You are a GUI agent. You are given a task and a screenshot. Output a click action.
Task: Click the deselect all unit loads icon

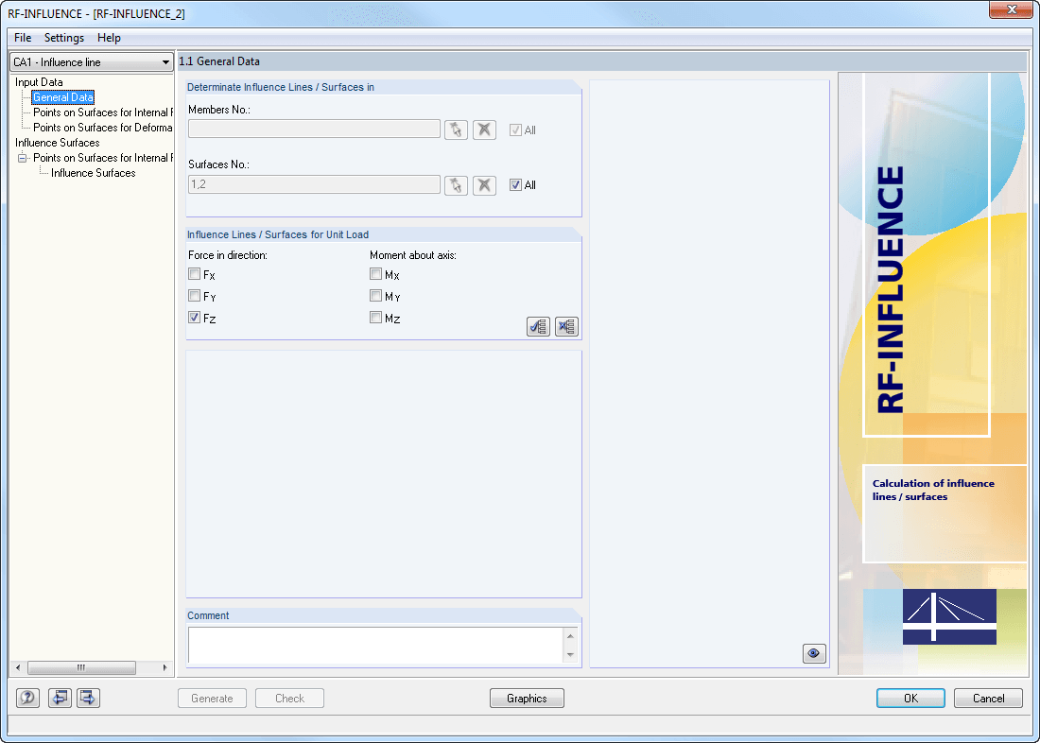[x=566, y=326]
